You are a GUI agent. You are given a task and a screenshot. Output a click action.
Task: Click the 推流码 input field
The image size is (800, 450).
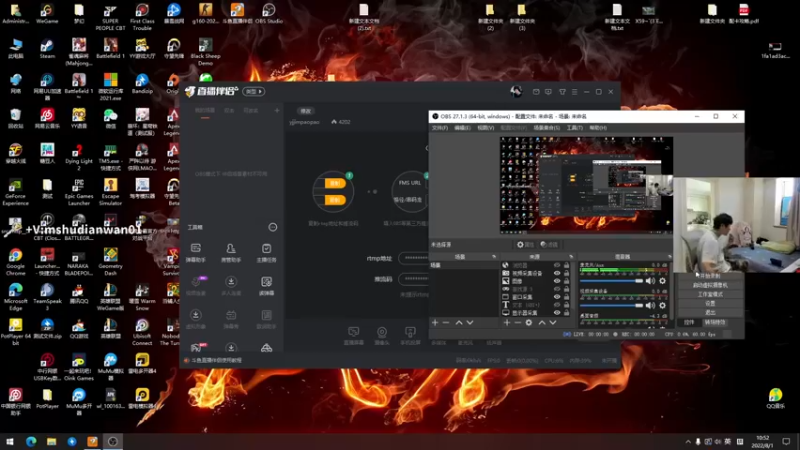click(x=413, y=279)
